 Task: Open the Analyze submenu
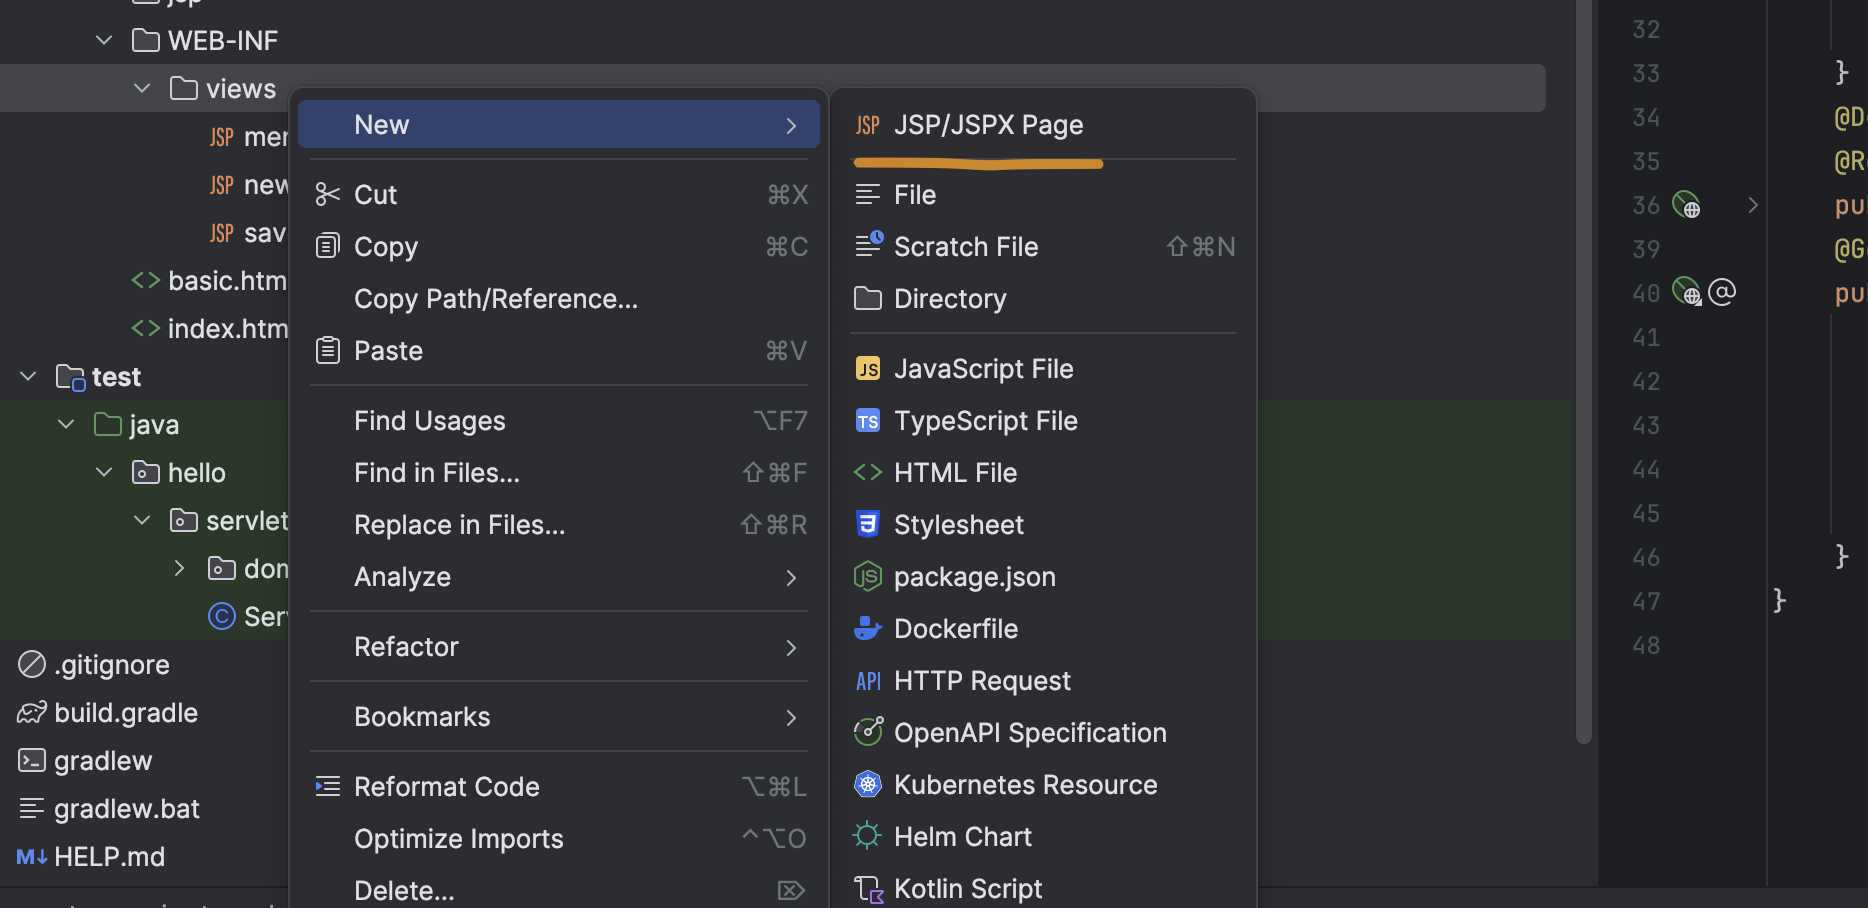click(559, 577)
